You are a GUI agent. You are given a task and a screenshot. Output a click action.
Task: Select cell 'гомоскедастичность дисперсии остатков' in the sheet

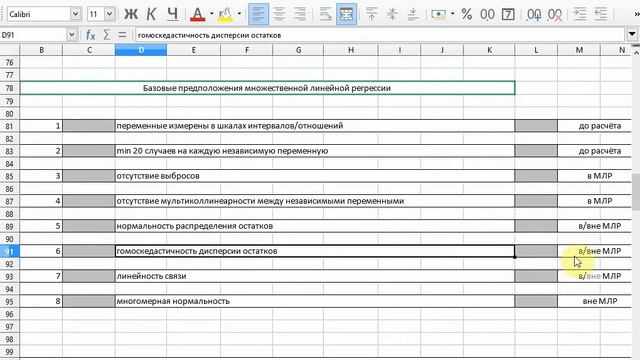315,251
